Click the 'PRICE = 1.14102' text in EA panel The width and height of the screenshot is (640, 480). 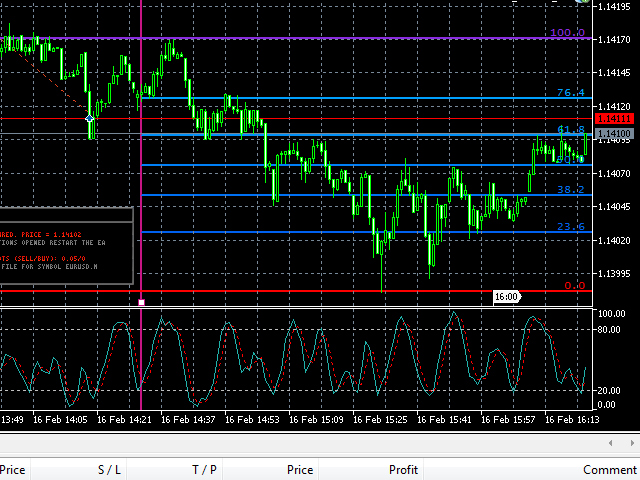coord(51,235)
